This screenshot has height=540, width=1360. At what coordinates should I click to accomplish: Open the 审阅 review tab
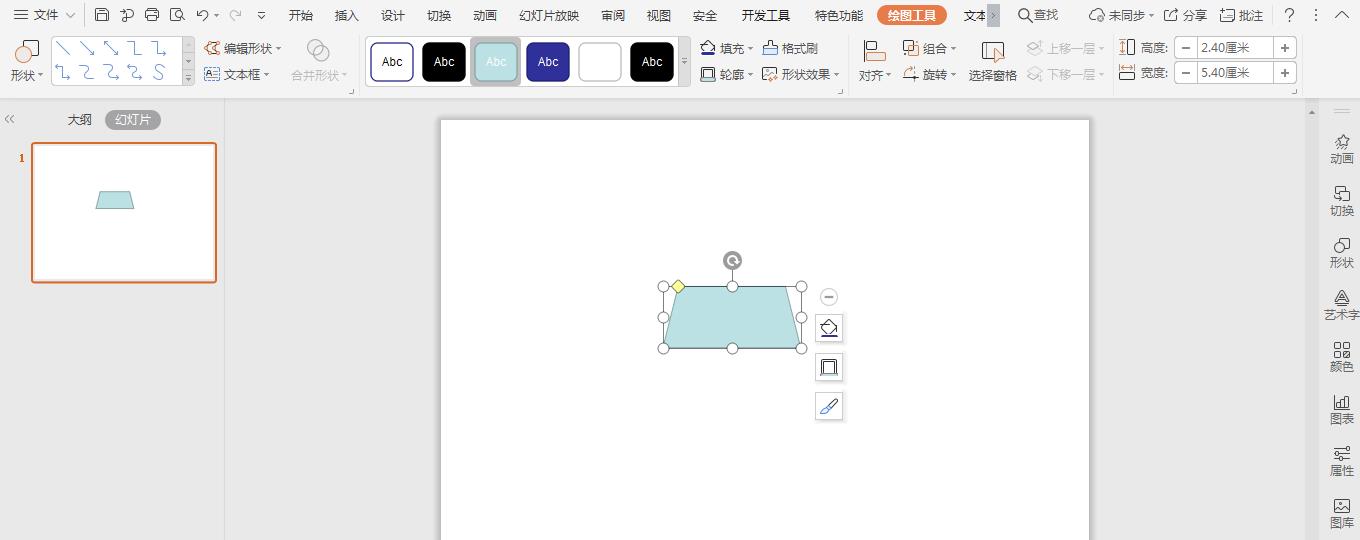point(613,15)
